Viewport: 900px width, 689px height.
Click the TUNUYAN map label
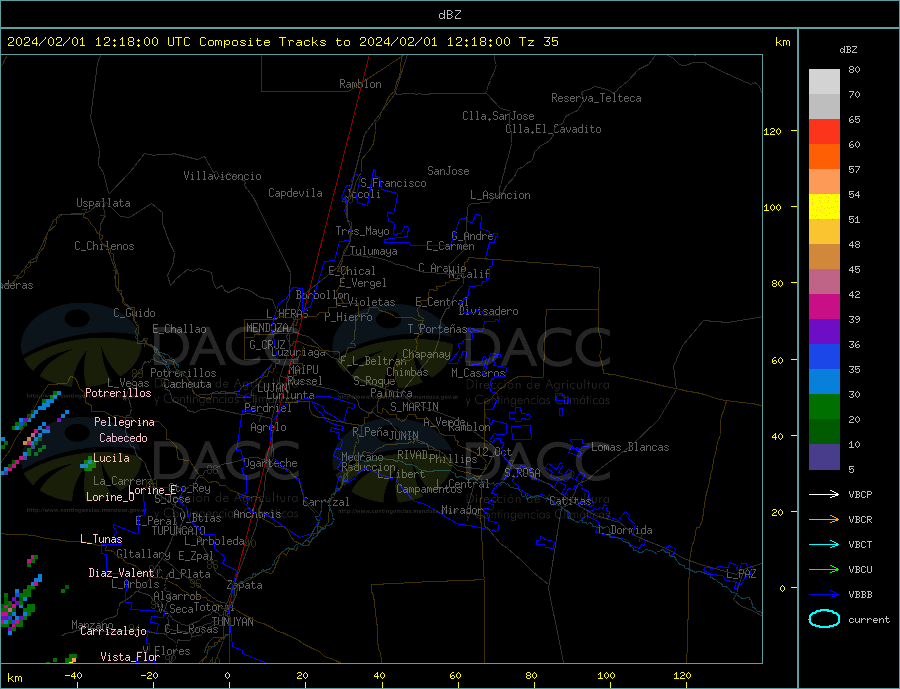[232, 622]
